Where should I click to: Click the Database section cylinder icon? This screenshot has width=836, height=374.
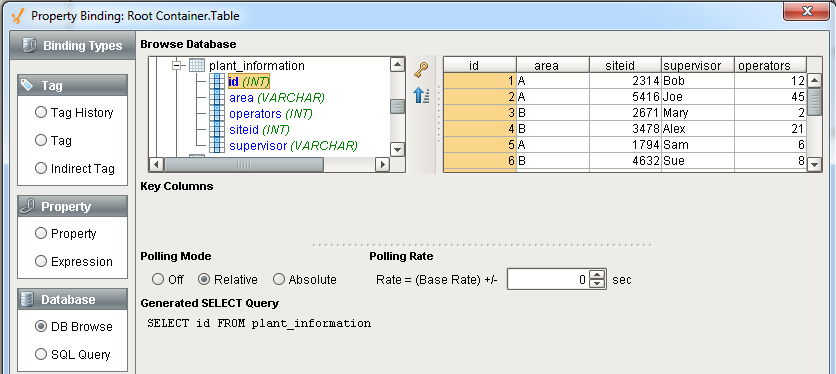pyautogui.click(x=27, y=299)
